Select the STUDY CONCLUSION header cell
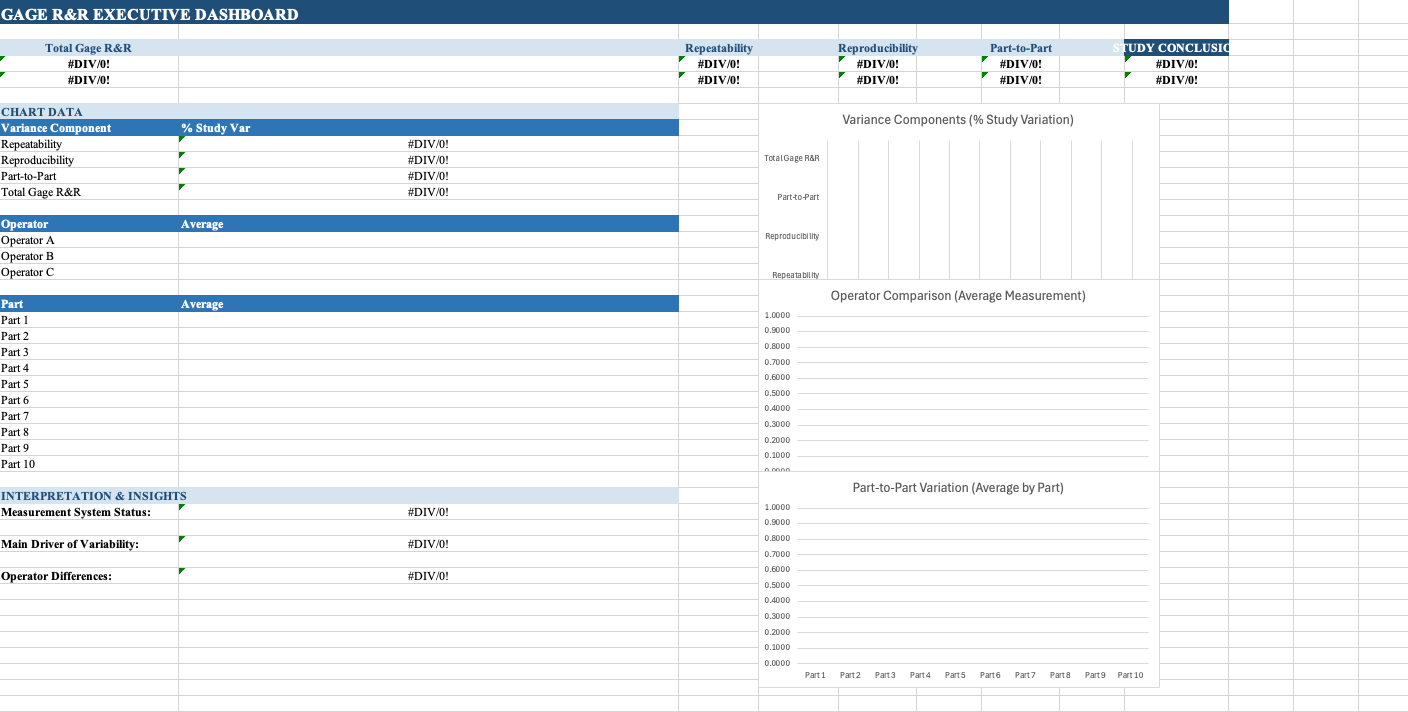 1175,48
